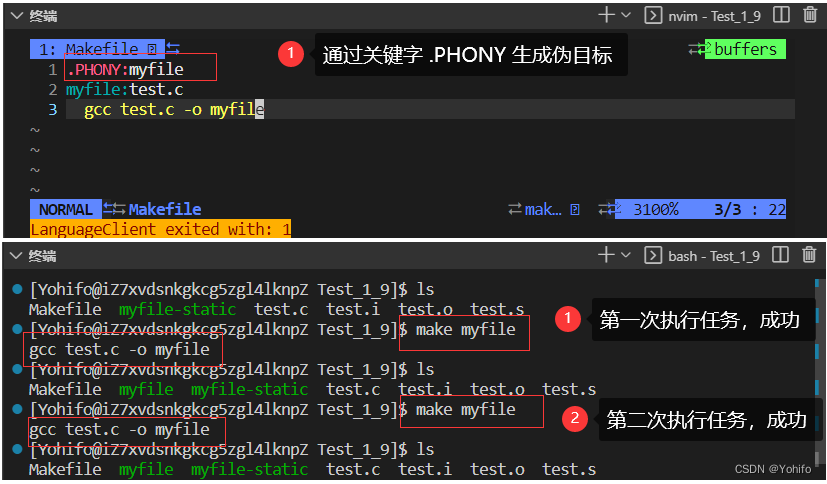This screenshot has height=484, width=827.
Task: Click the green buffers label
Action: point(745,49)
